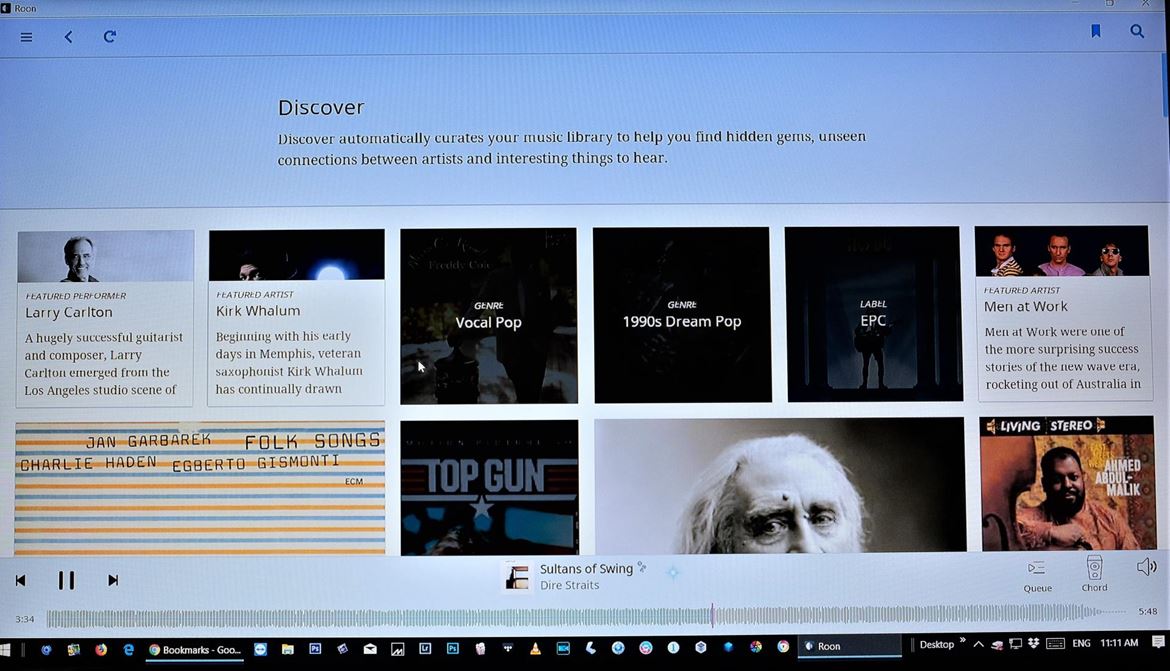
Task: Open the Kirk Whalum featured artist card
Action: 296,318
